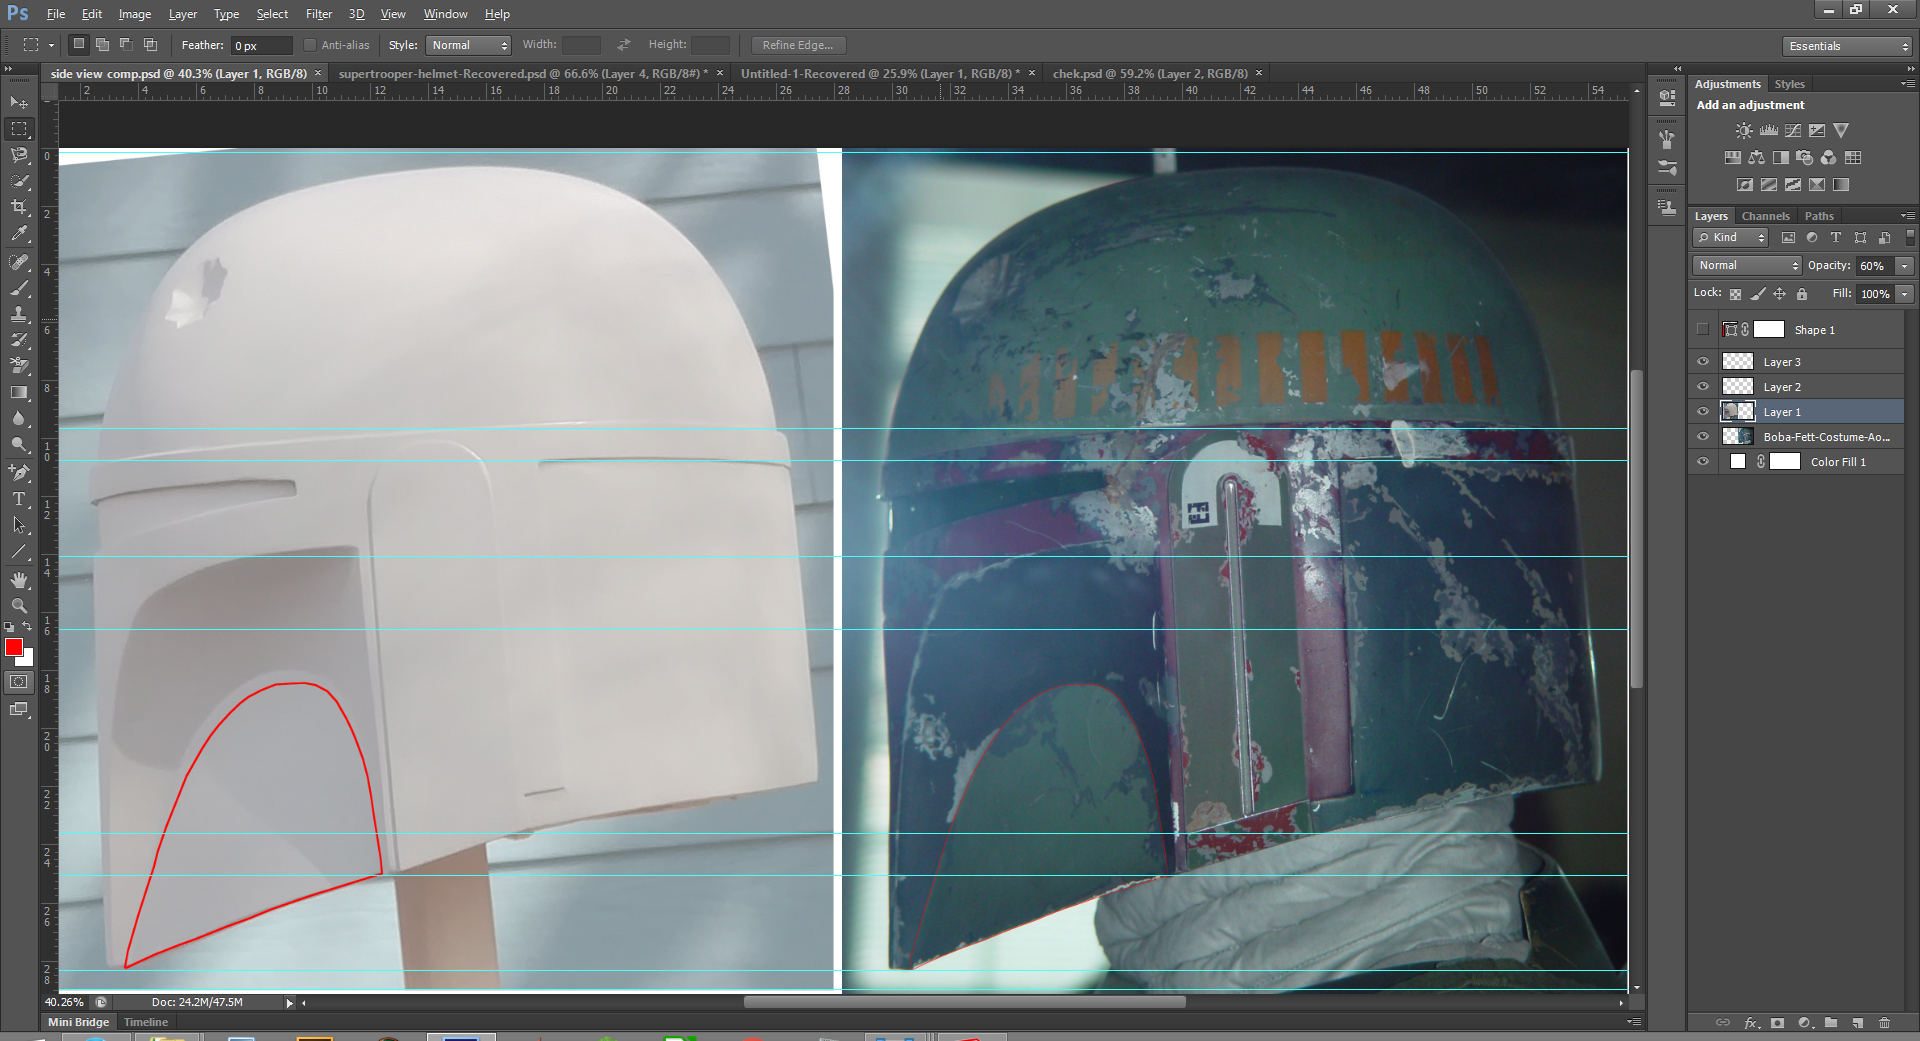This screenshot has width=1920, height=1041.
Task: Add a Curves adjustment
Action: click(1793, 130)
